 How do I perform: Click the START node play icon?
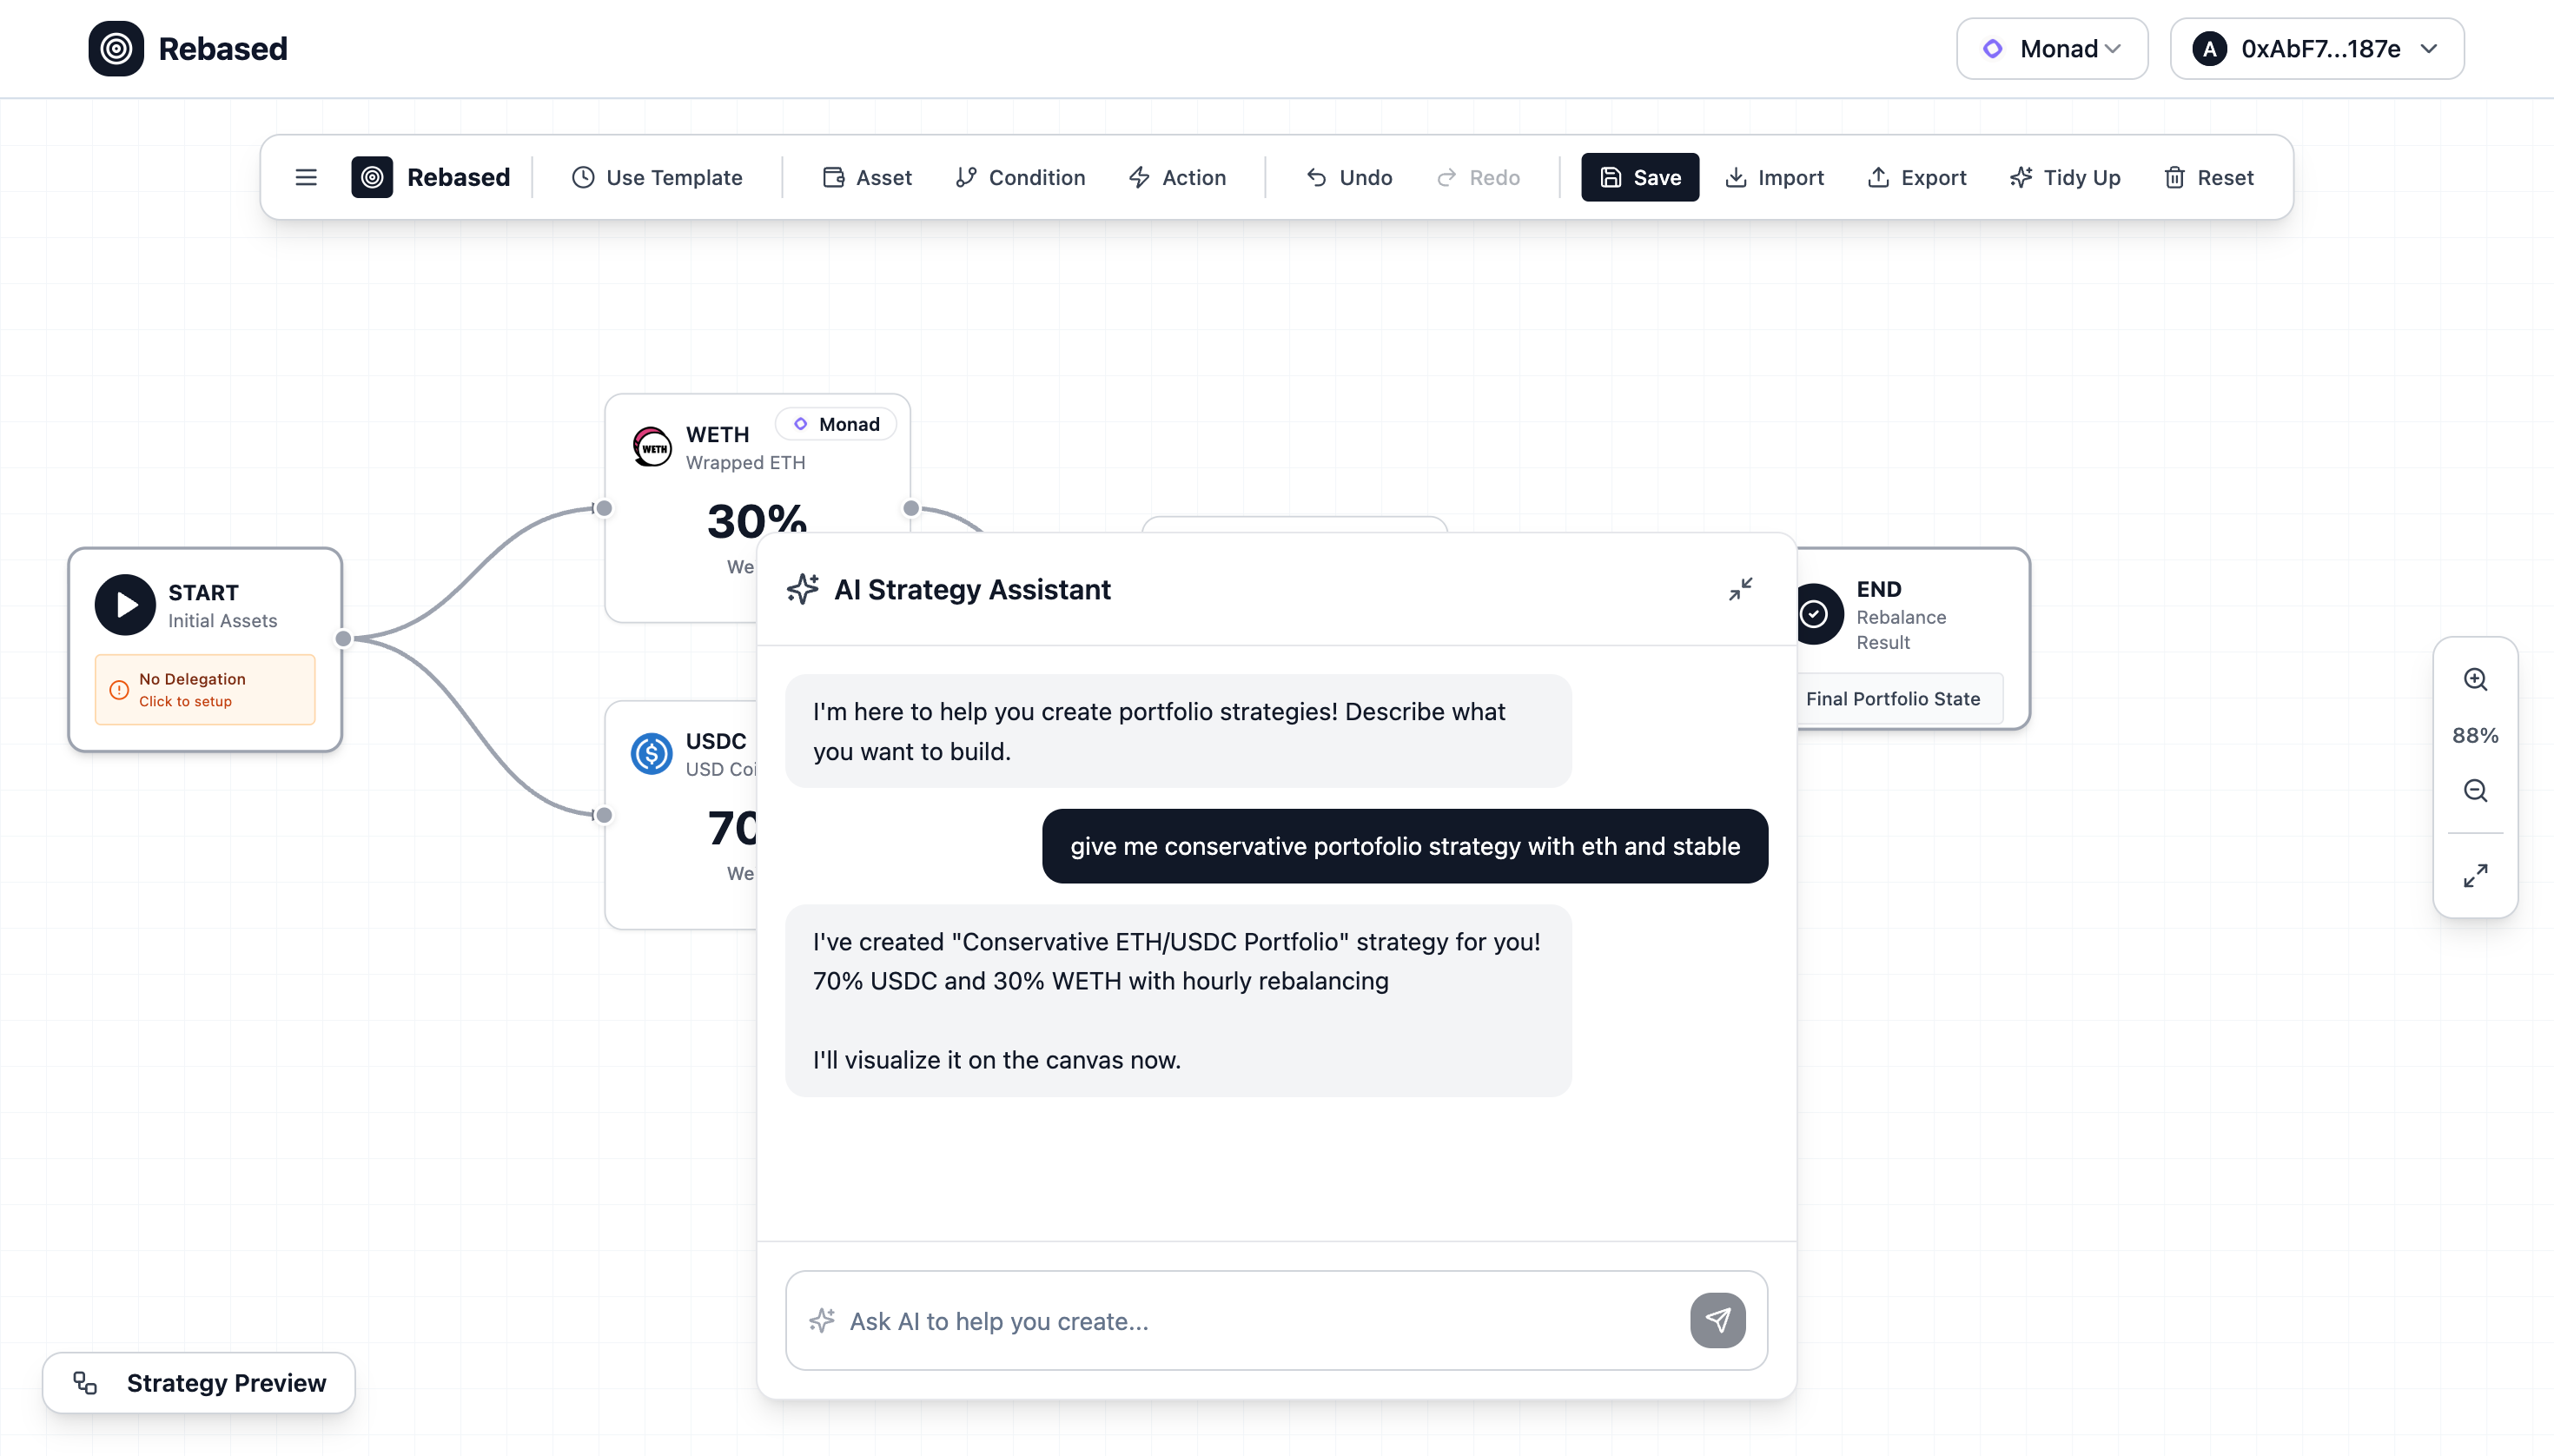click(x=125, y=604)
